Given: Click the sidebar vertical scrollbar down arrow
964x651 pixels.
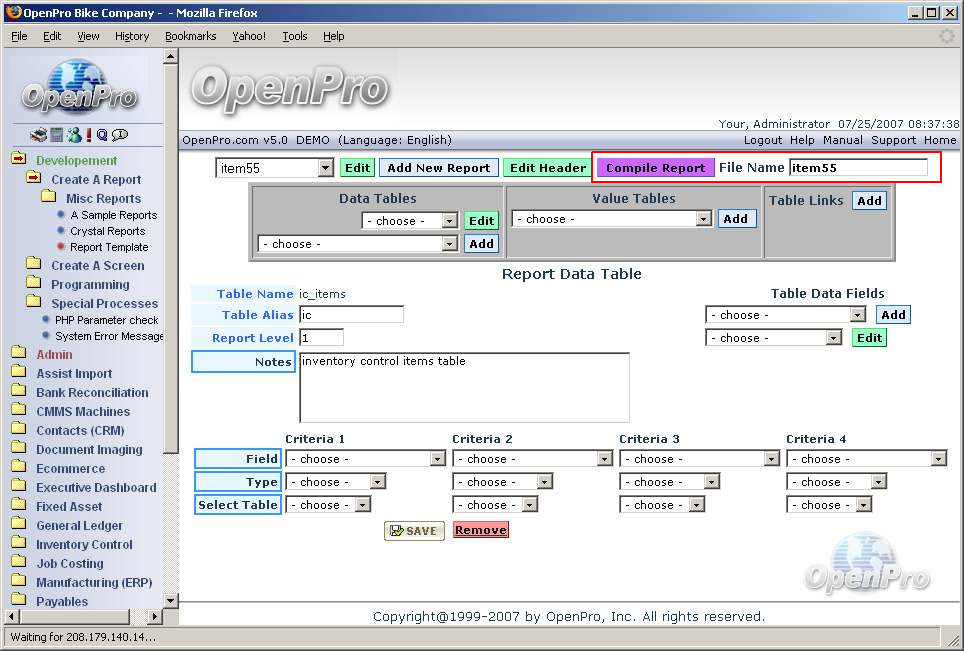Looking at the screenshot, I should [x=170, y=600].
